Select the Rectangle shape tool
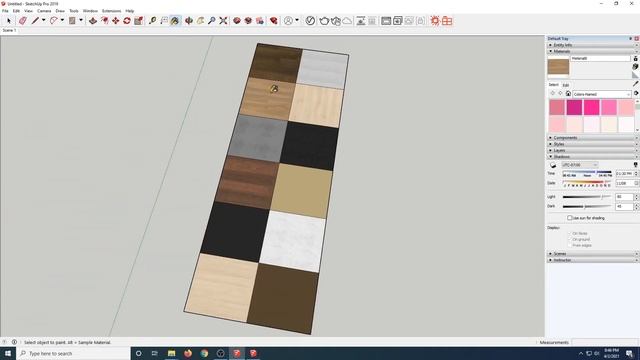 (x=72, y=20)
